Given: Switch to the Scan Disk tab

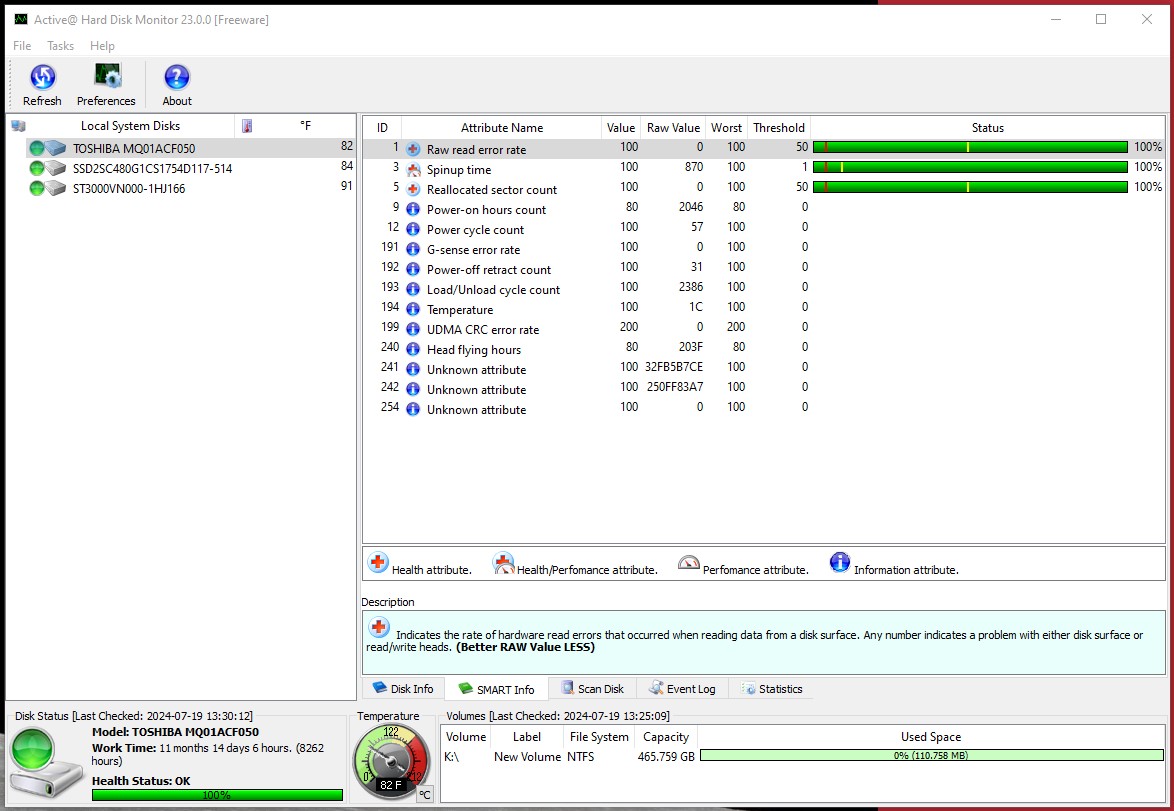Looking at the screenshot, I should click(592, 688).
